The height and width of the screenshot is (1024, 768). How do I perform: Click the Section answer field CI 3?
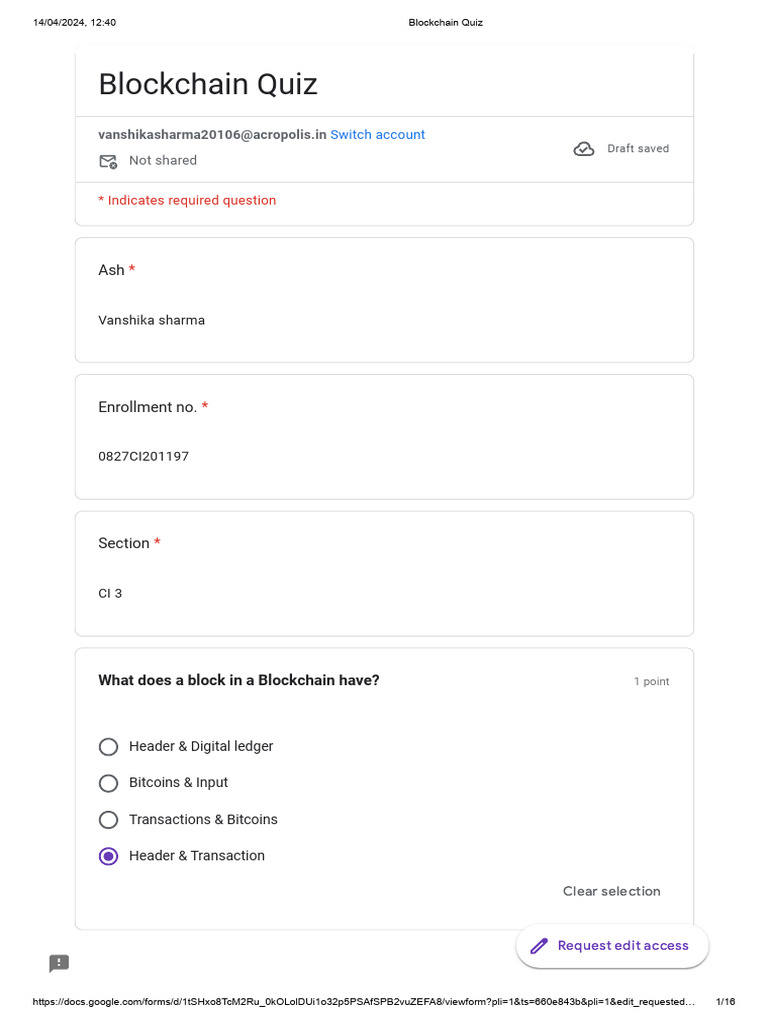(110, 593)
